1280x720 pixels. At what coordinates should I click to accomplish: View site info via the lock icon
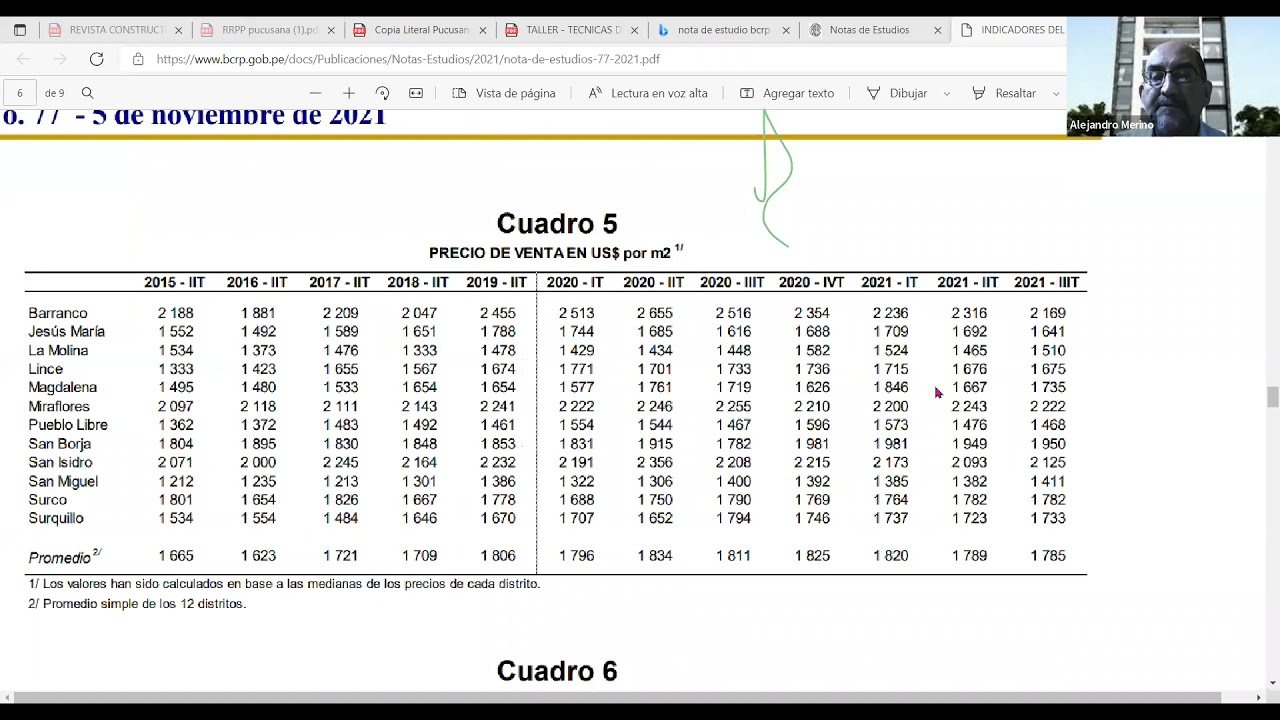[138, 59]
